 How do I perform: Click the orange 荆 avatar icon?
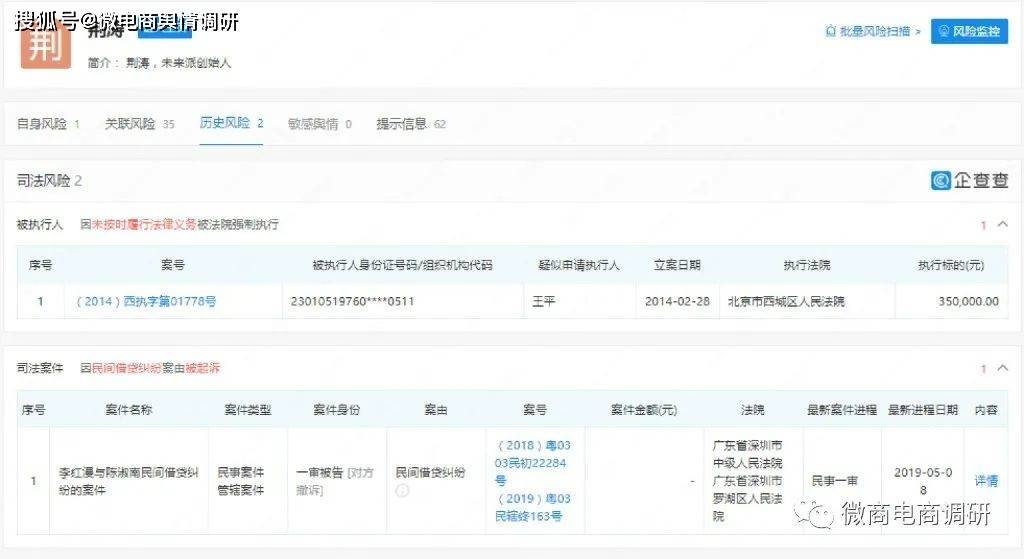[46, 44]
